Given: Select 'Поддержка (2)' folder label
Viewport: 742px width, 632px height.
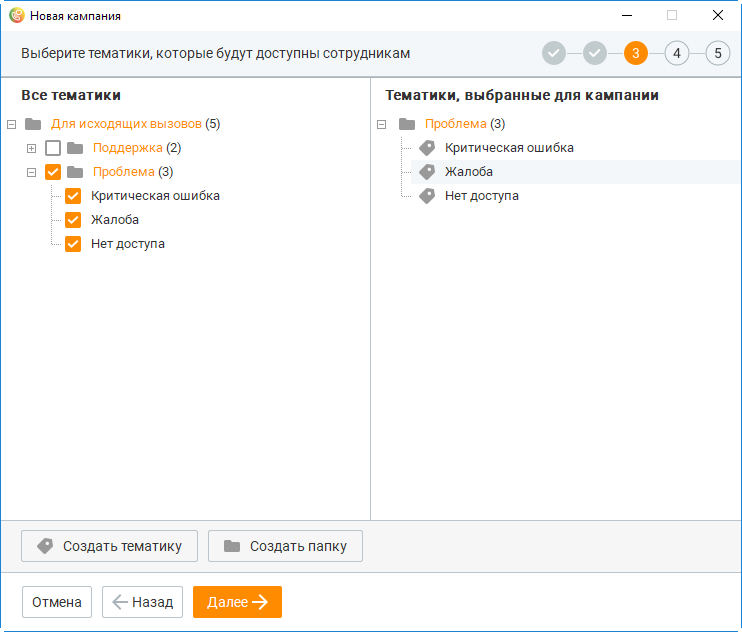Looking at the screenshot, I should [x=137, y=148].
